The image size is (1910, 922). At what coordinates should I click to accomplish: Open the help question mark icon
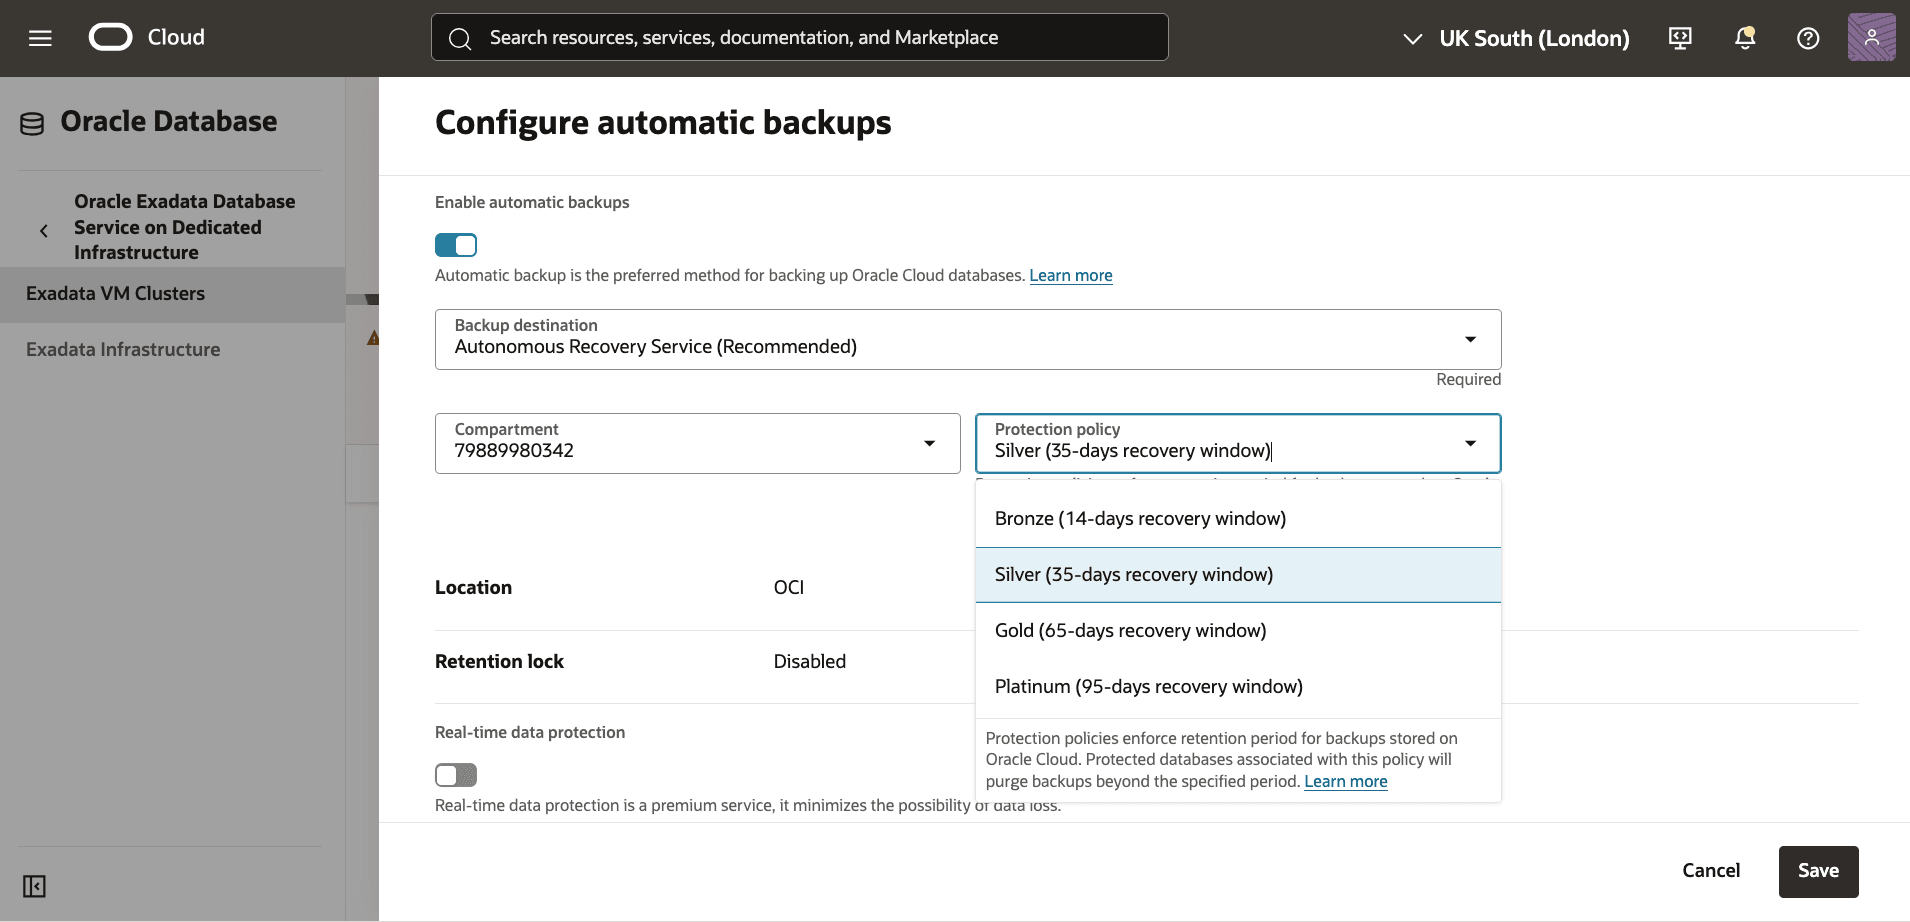1807,38
